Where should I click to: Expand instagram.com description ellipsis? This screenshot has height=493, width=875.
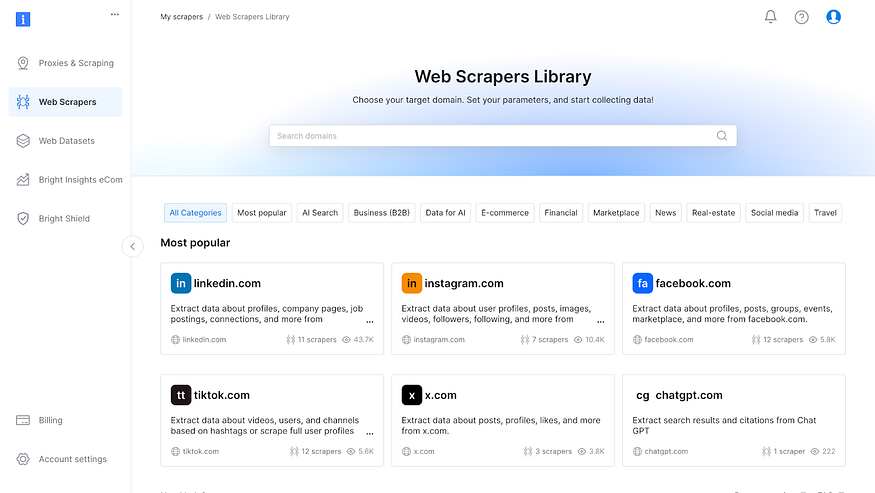(601, 321)
